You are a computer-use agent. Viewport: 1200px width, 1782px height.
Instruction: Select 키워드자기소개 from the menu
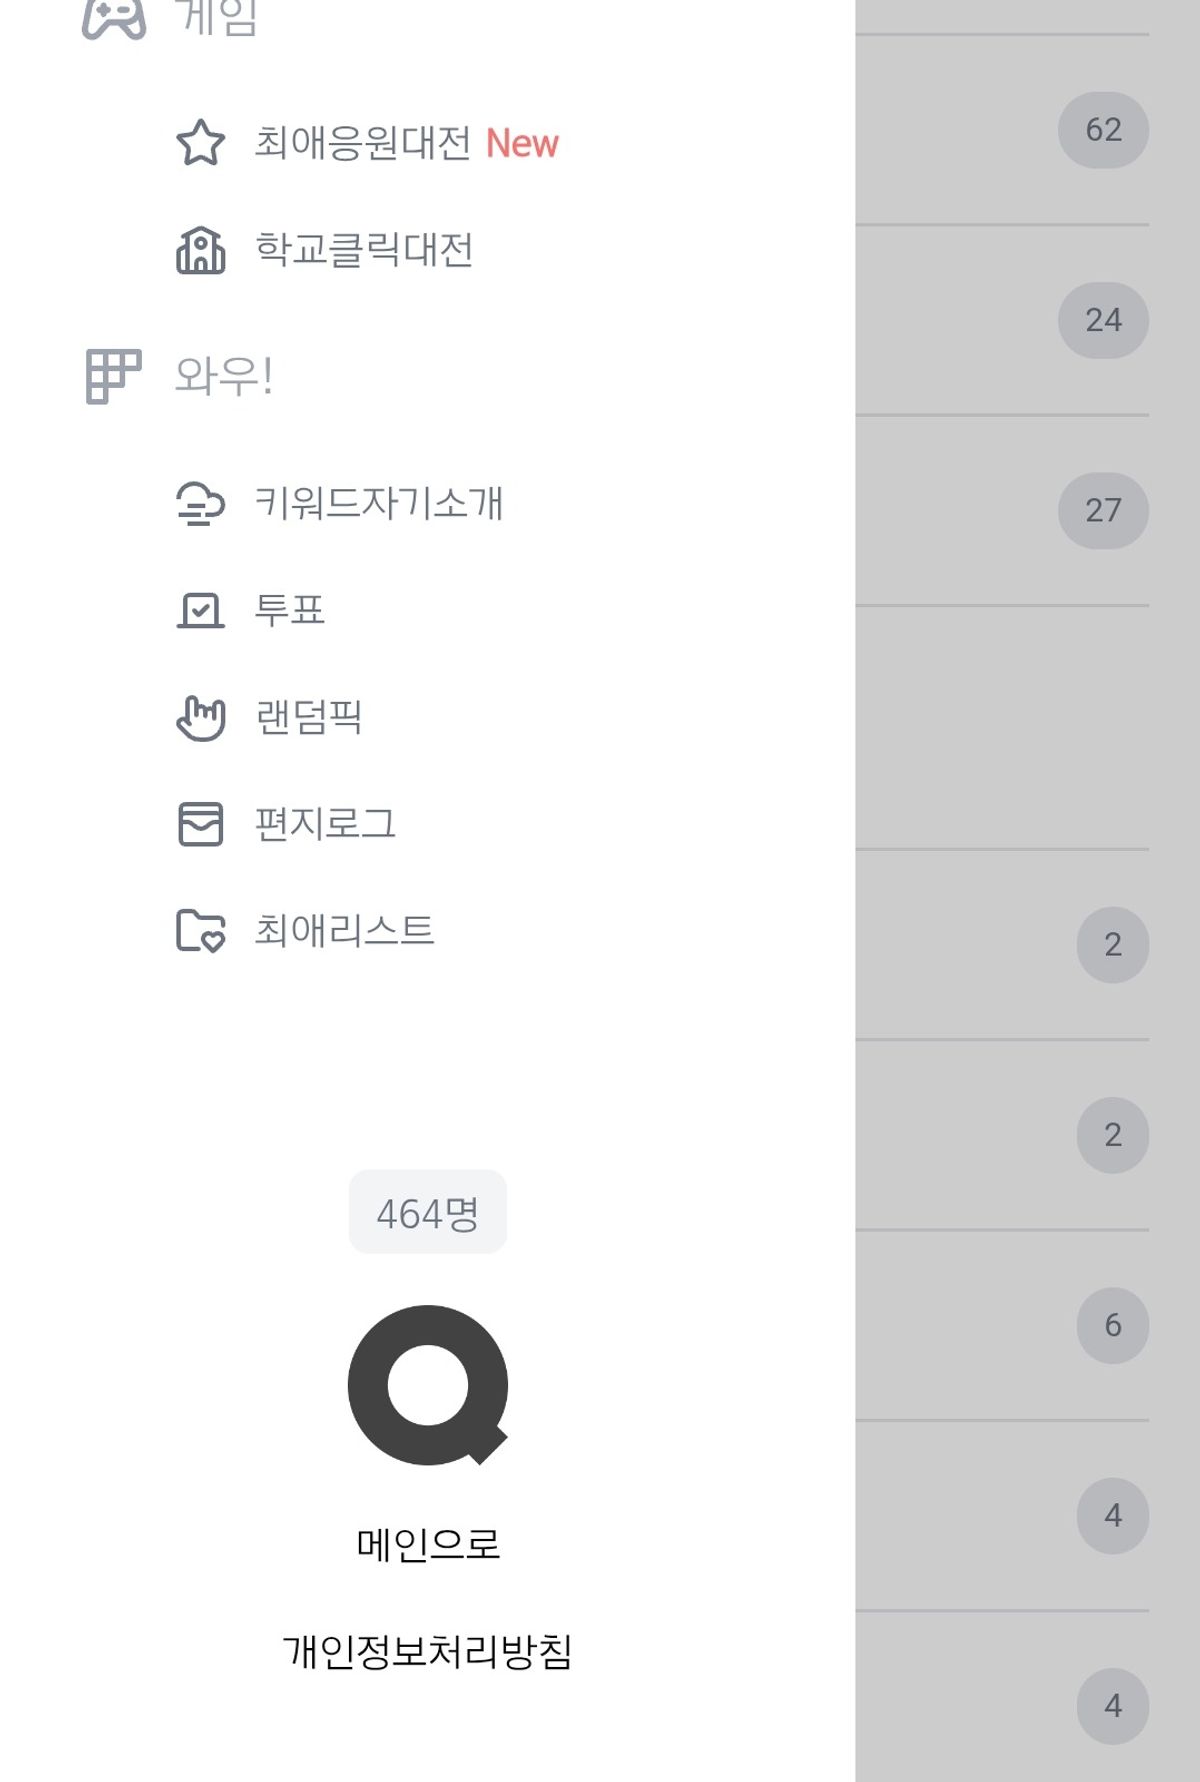click(379, 503)
